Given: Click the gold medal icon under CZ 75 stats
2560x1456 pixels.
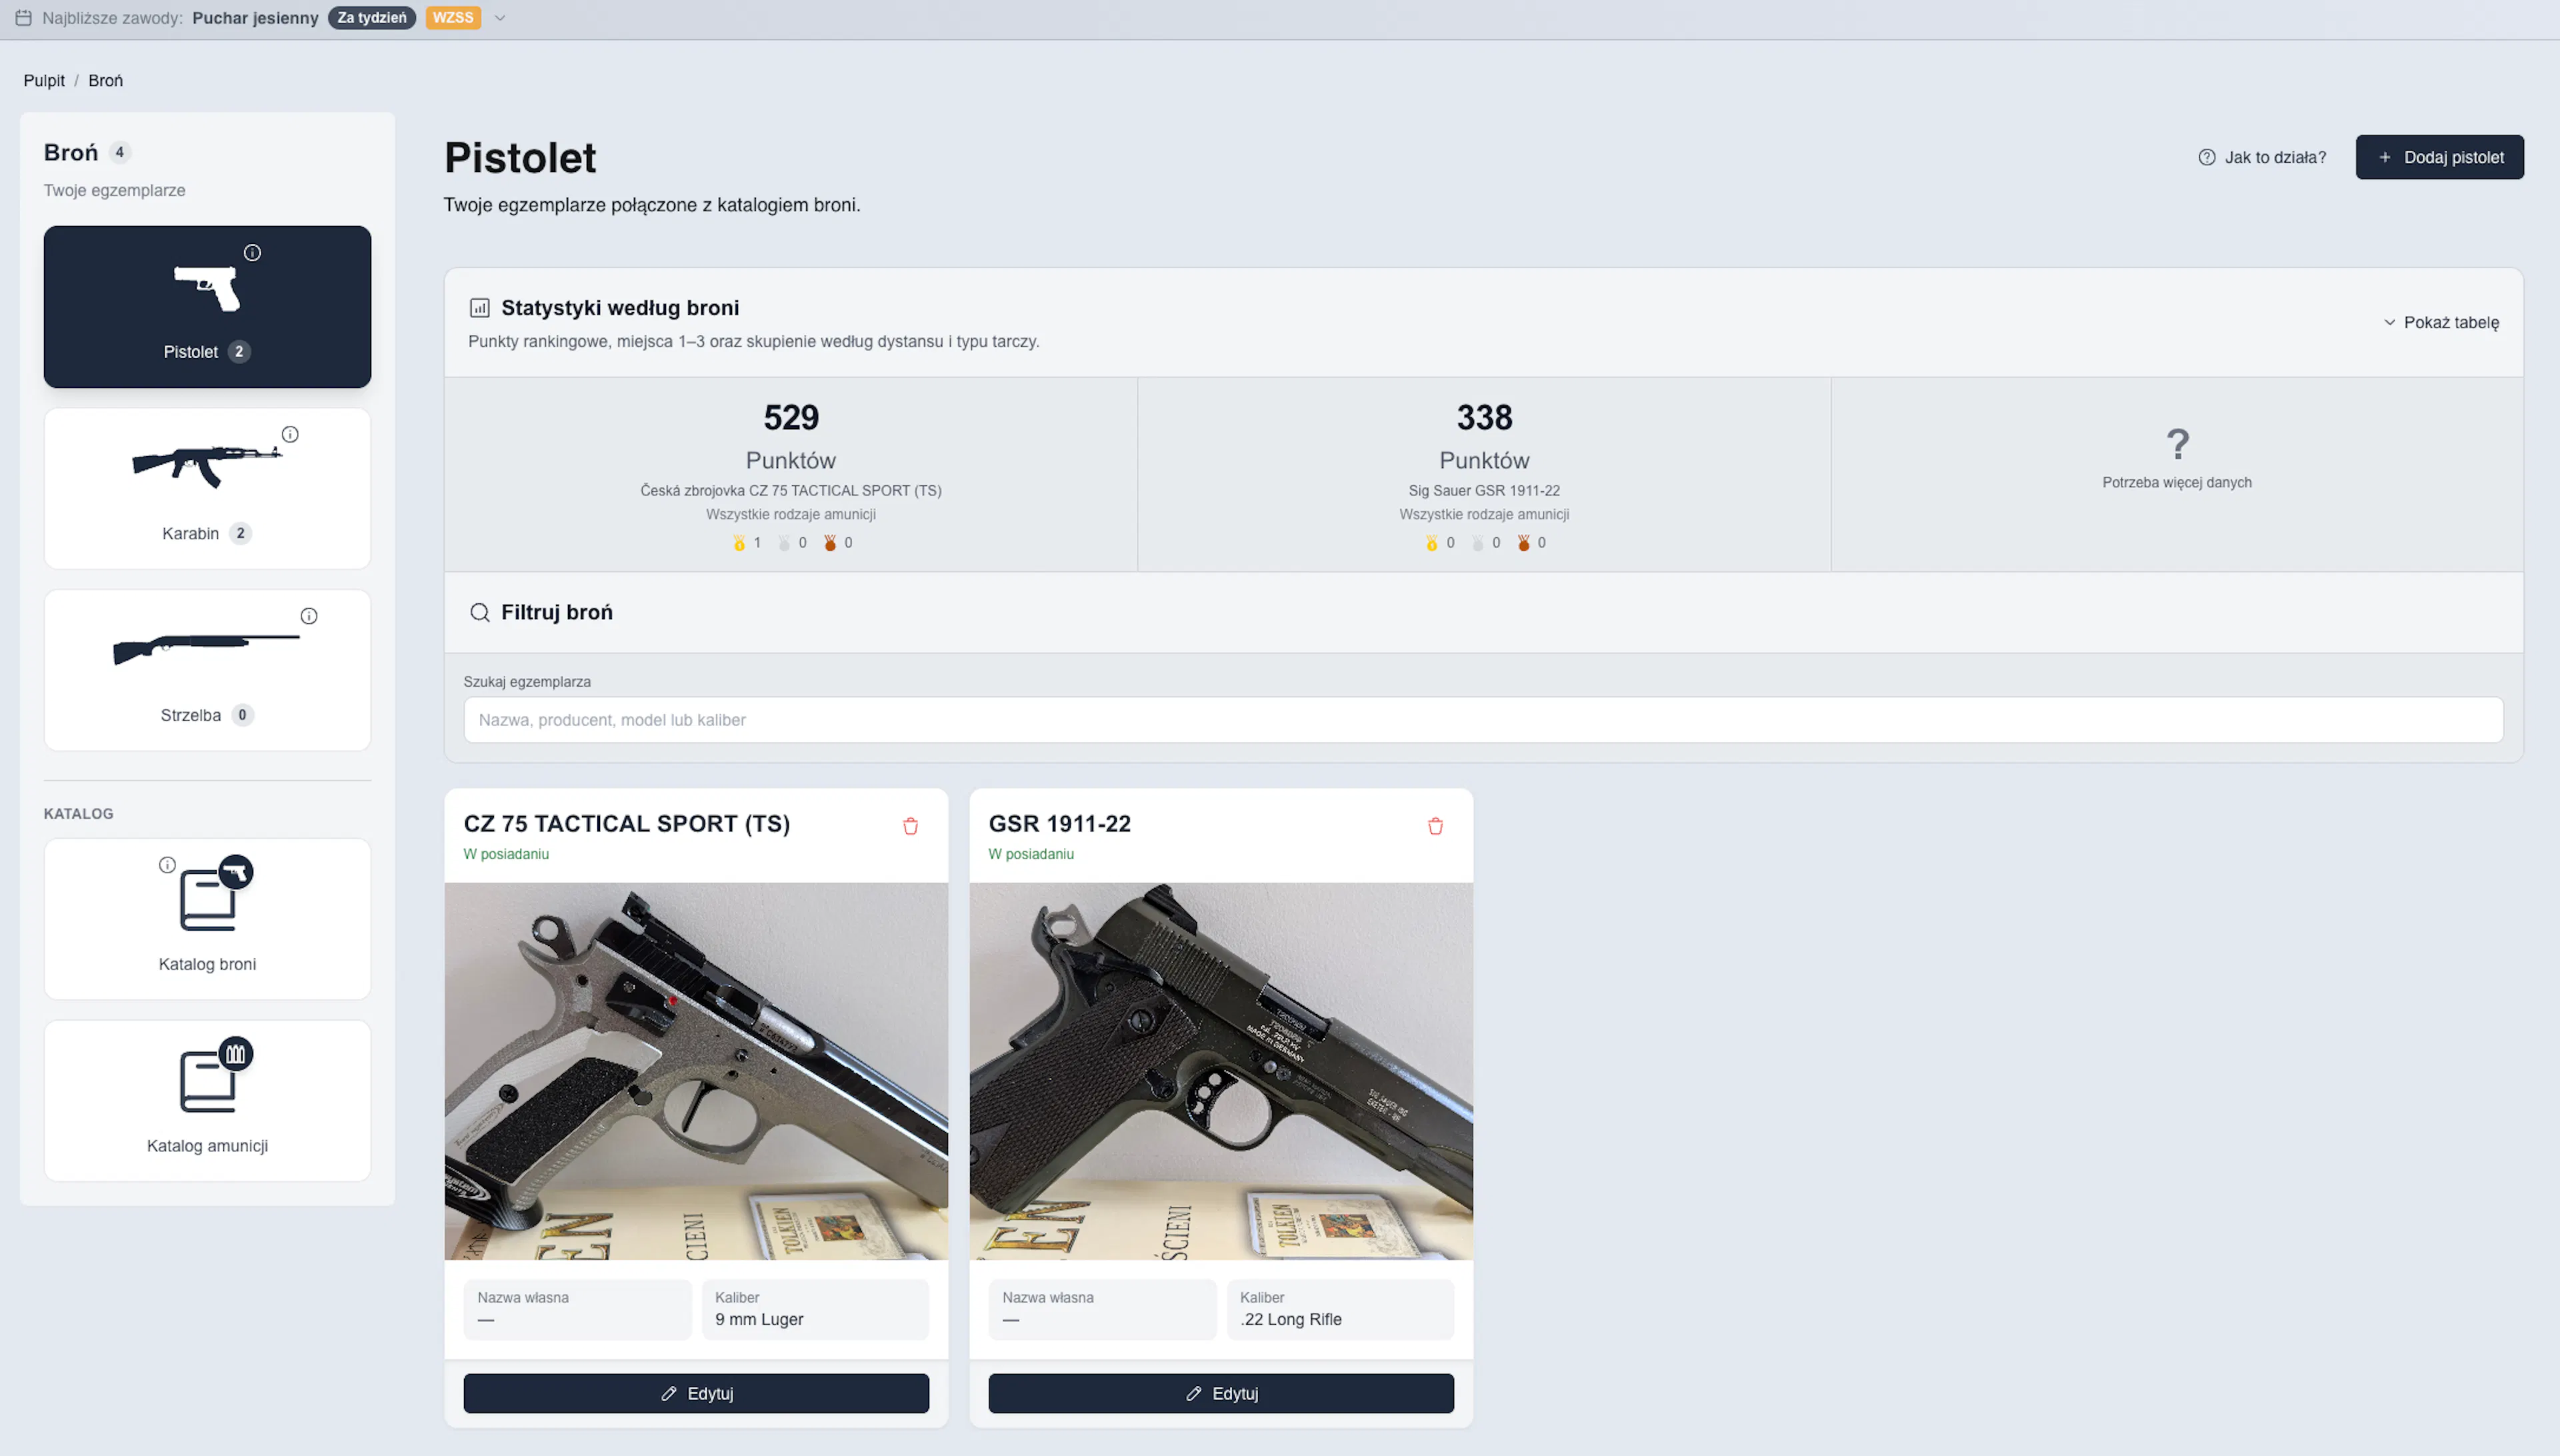Looking at the screenshot, I should [x=739, y=543].
